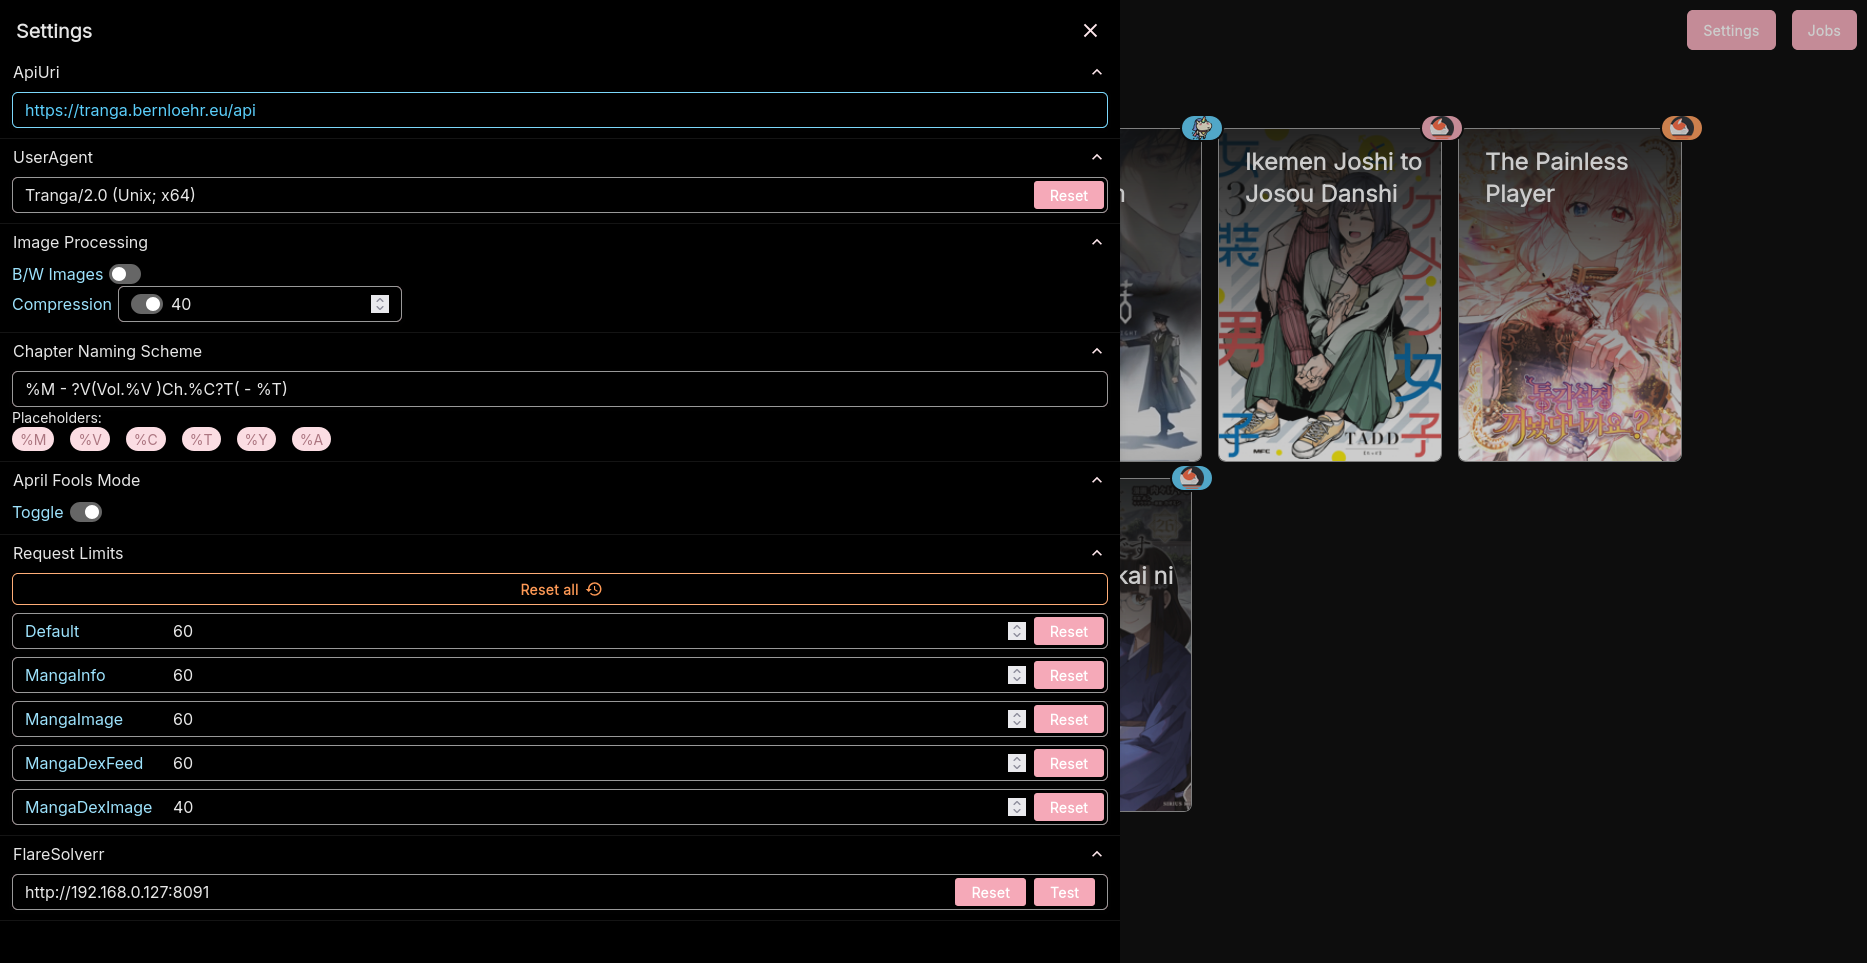
Task: Click the connector badge on The Painless Player
Action: click(1681, 127)
